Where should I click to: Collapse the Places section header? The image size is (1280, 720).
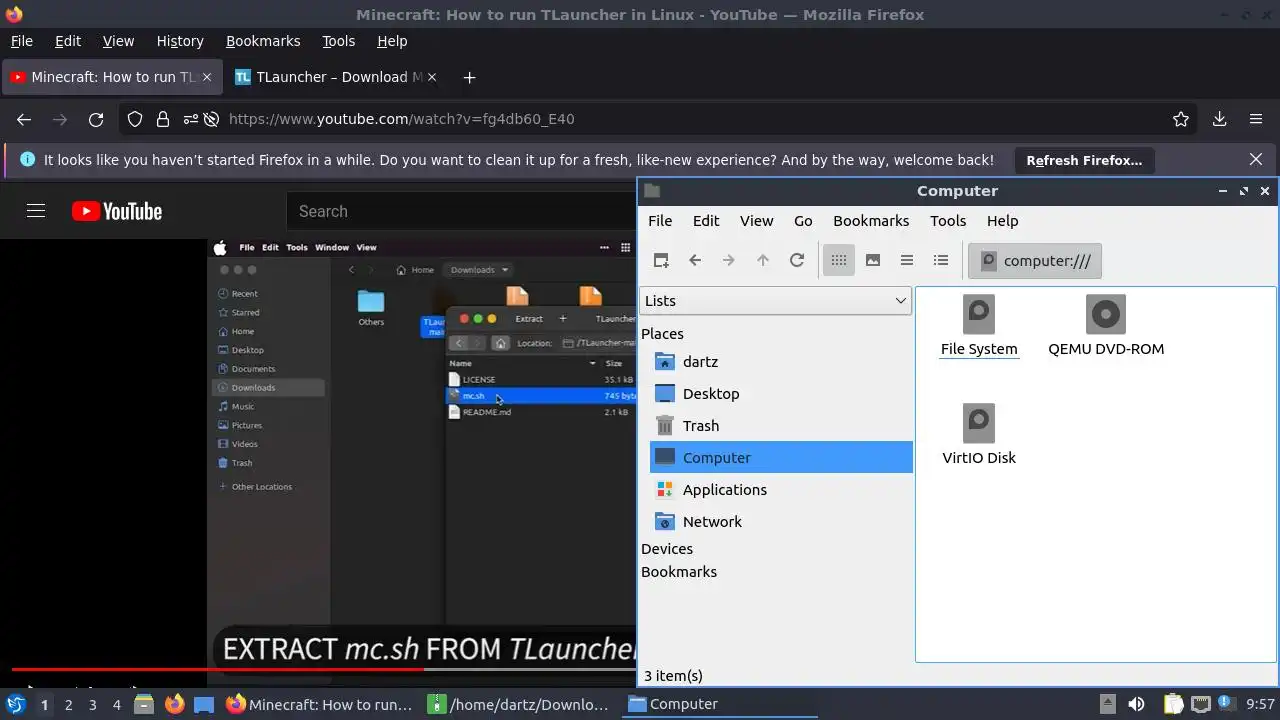coord(663,334)
